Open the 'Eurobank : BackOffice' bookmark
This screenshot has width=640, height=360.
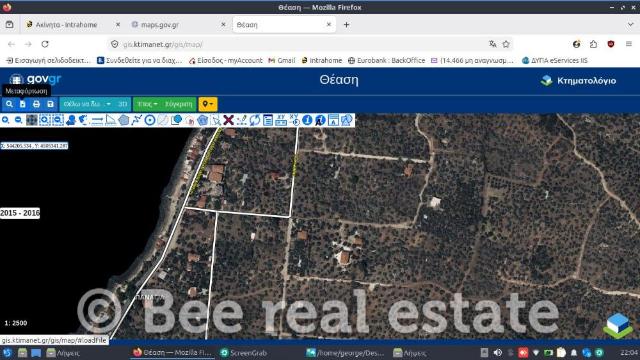[387, 60]
